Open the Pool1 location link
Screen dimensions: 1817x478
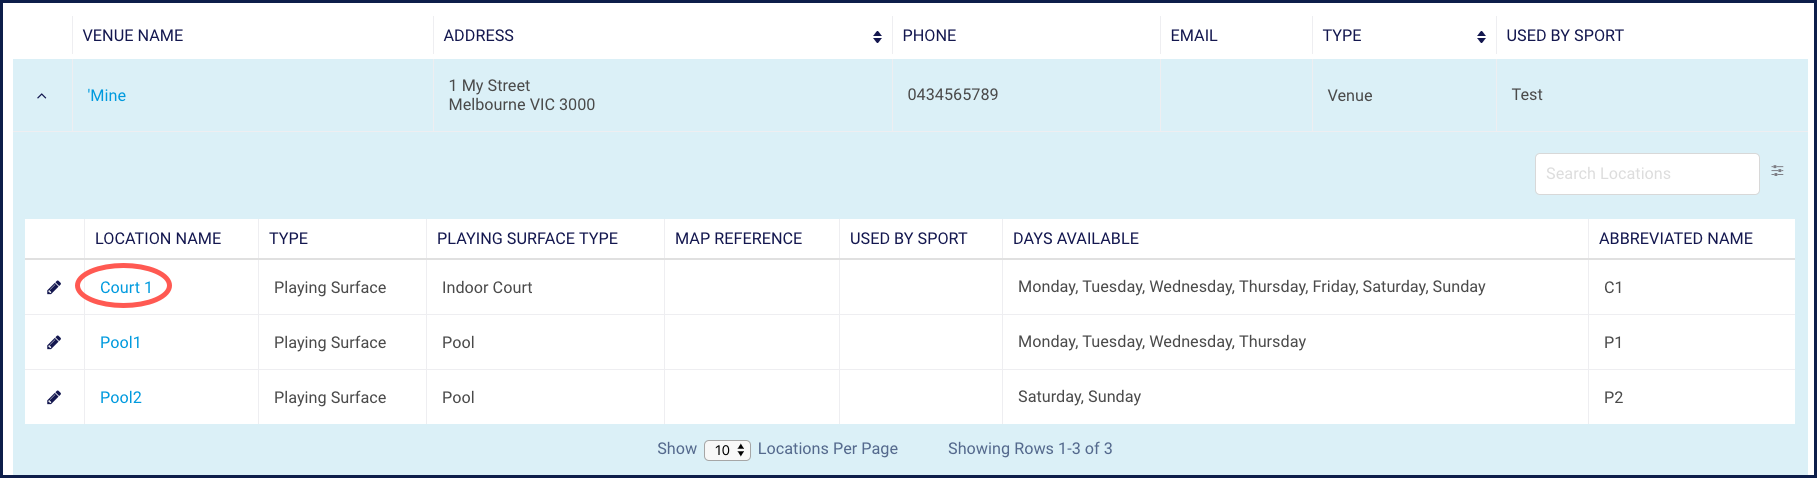tap(120, 343)
